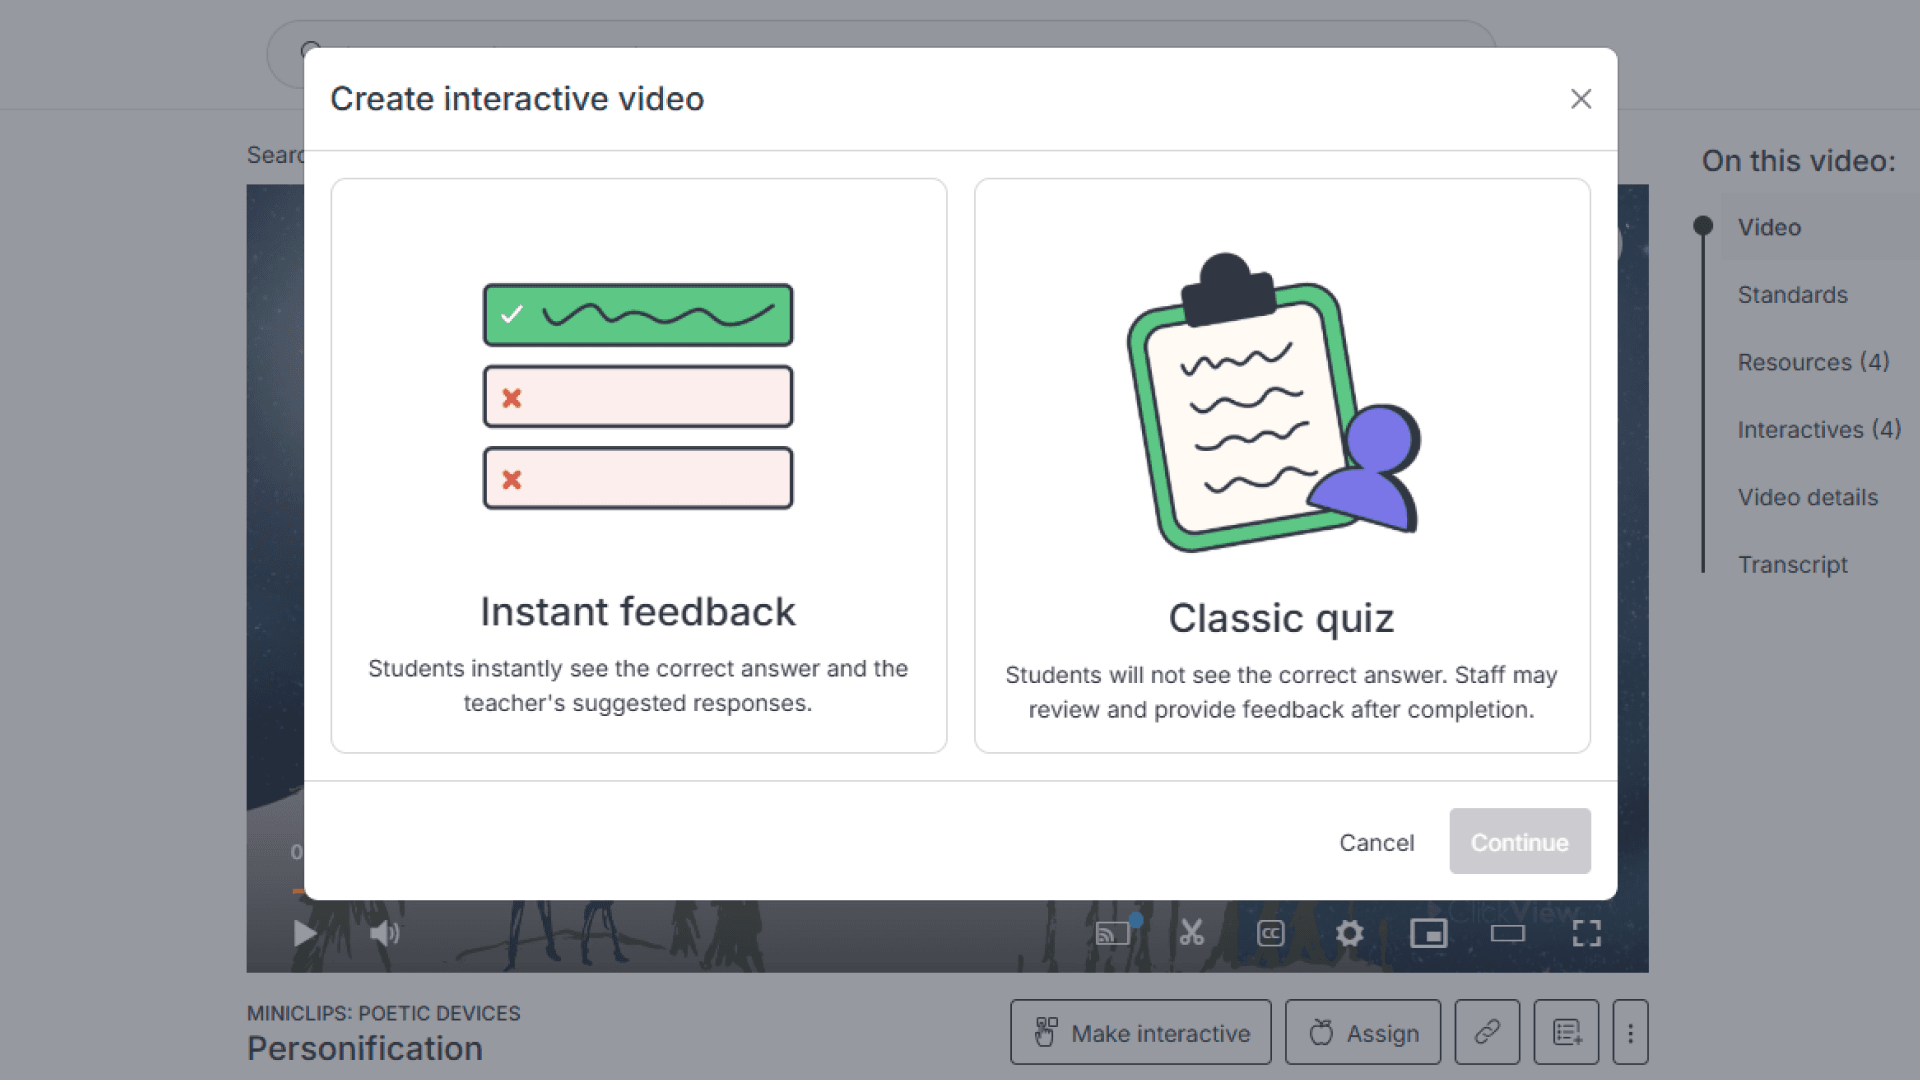Screen dimensions: 1920x1080
Task: Toggle picture-in-picture mode icon
Action: [x=1428, y=934]
